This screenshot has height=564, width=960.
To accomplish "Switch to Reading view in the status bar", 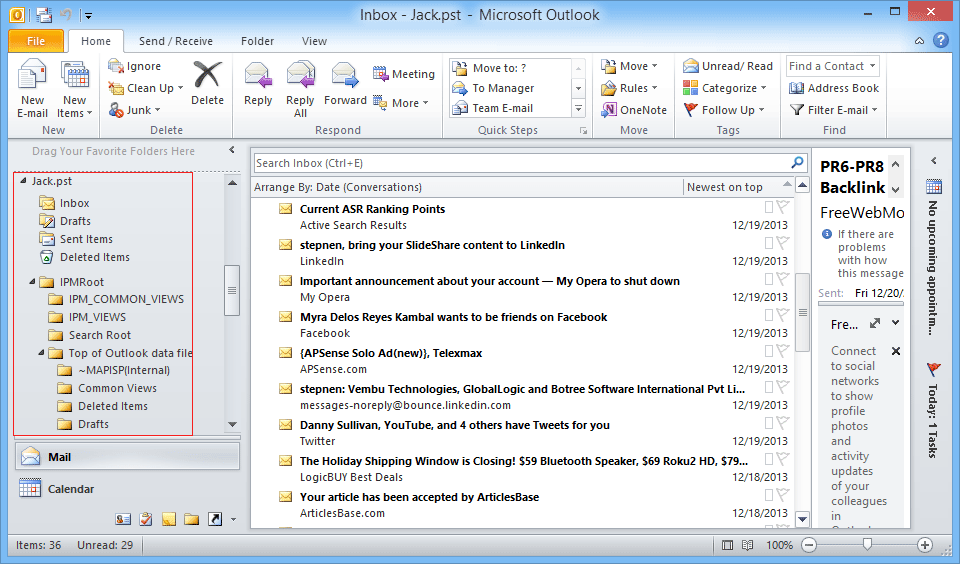I will (x=748, y=545).
